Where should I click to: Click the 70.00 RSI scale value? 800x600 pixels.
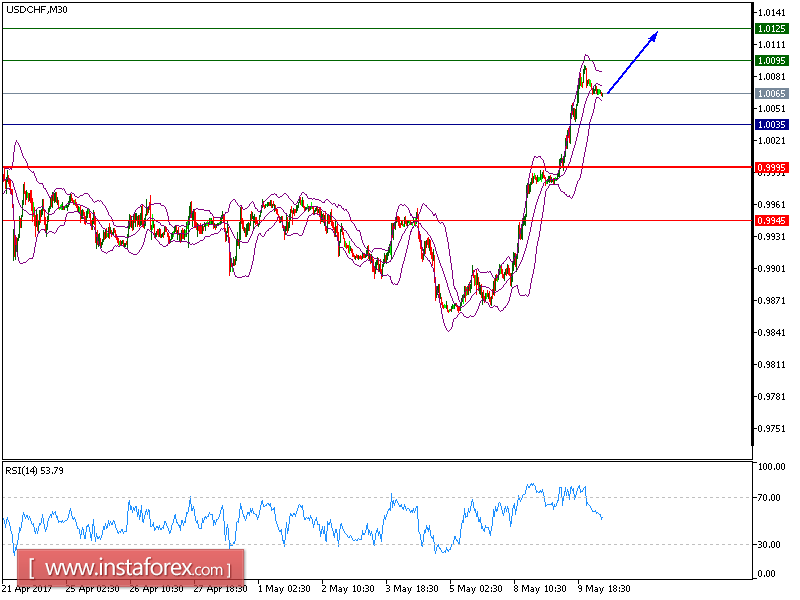click(769, 497)
